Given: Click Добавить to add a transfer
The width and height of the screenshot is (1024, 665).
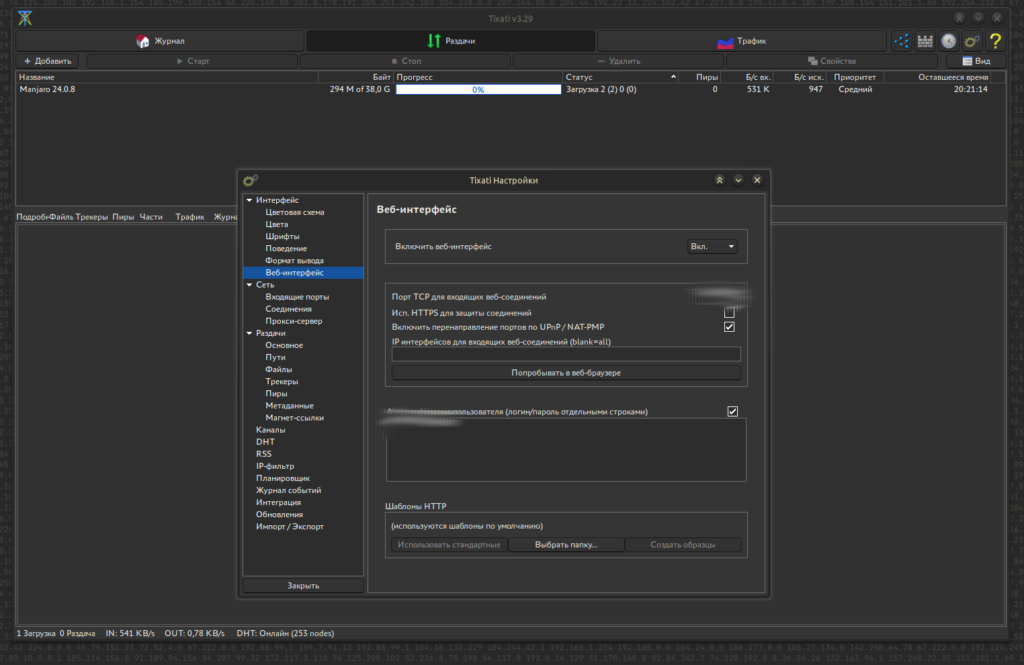Looking at the screenshot, I should [x=48, y=61].
